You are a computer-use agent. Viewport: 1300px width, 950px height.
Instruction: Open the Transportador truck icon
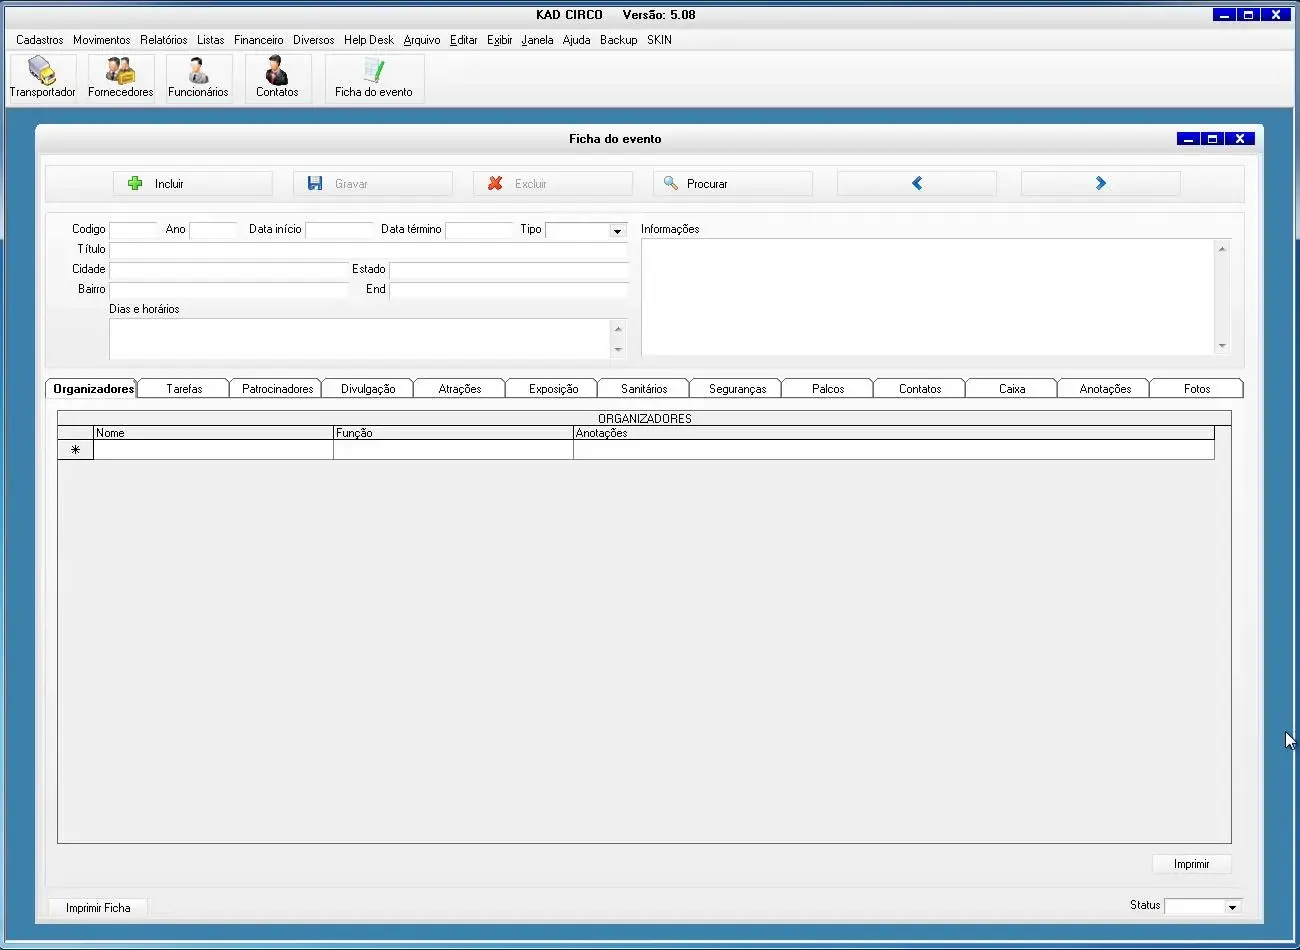42,77
